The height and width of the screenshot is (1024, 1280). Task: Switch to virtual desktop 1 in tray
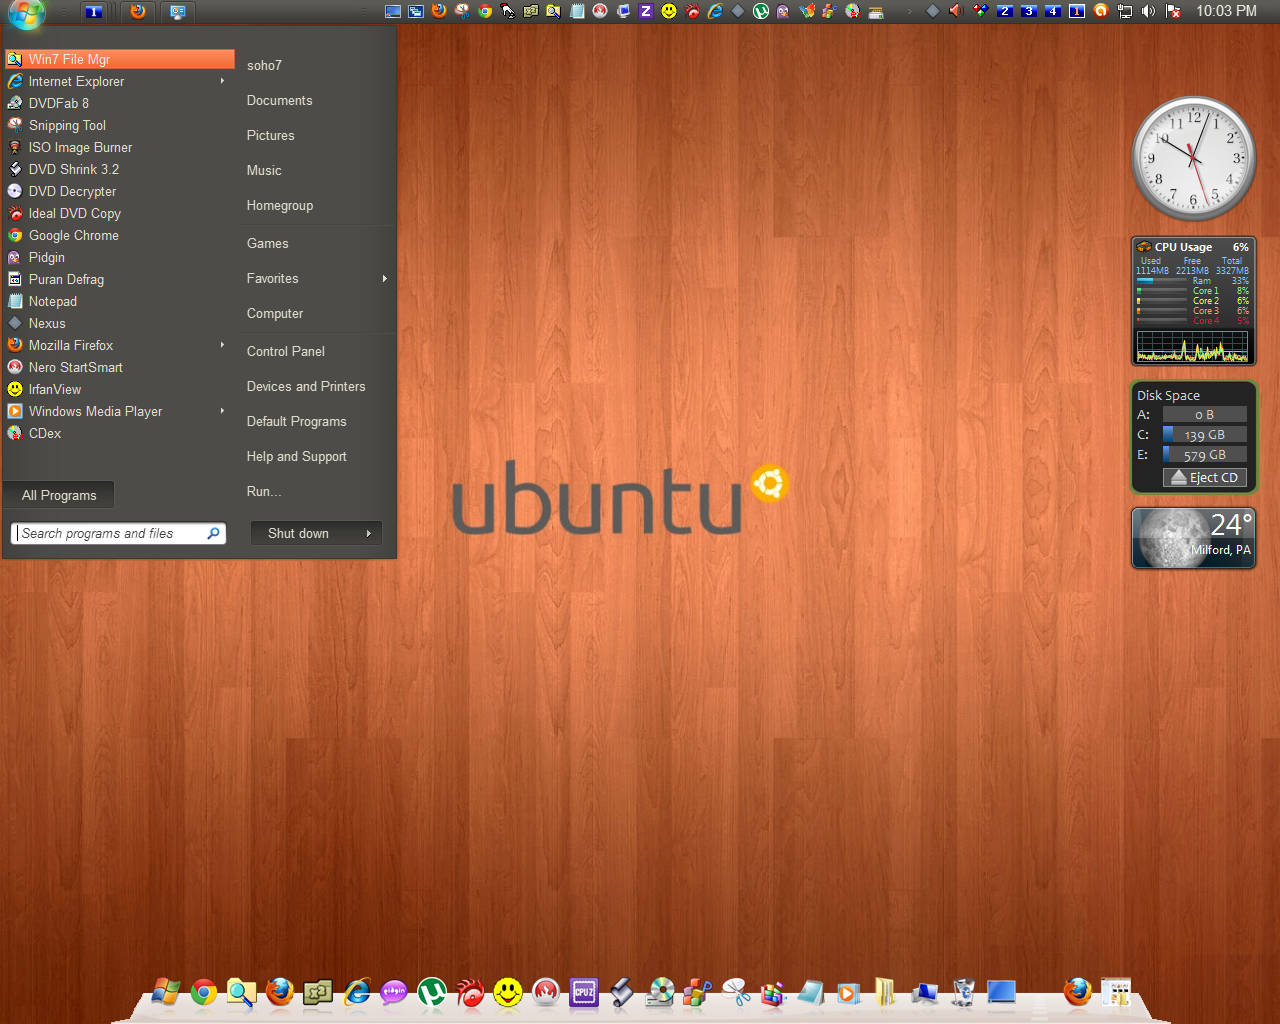point(1077,11)
